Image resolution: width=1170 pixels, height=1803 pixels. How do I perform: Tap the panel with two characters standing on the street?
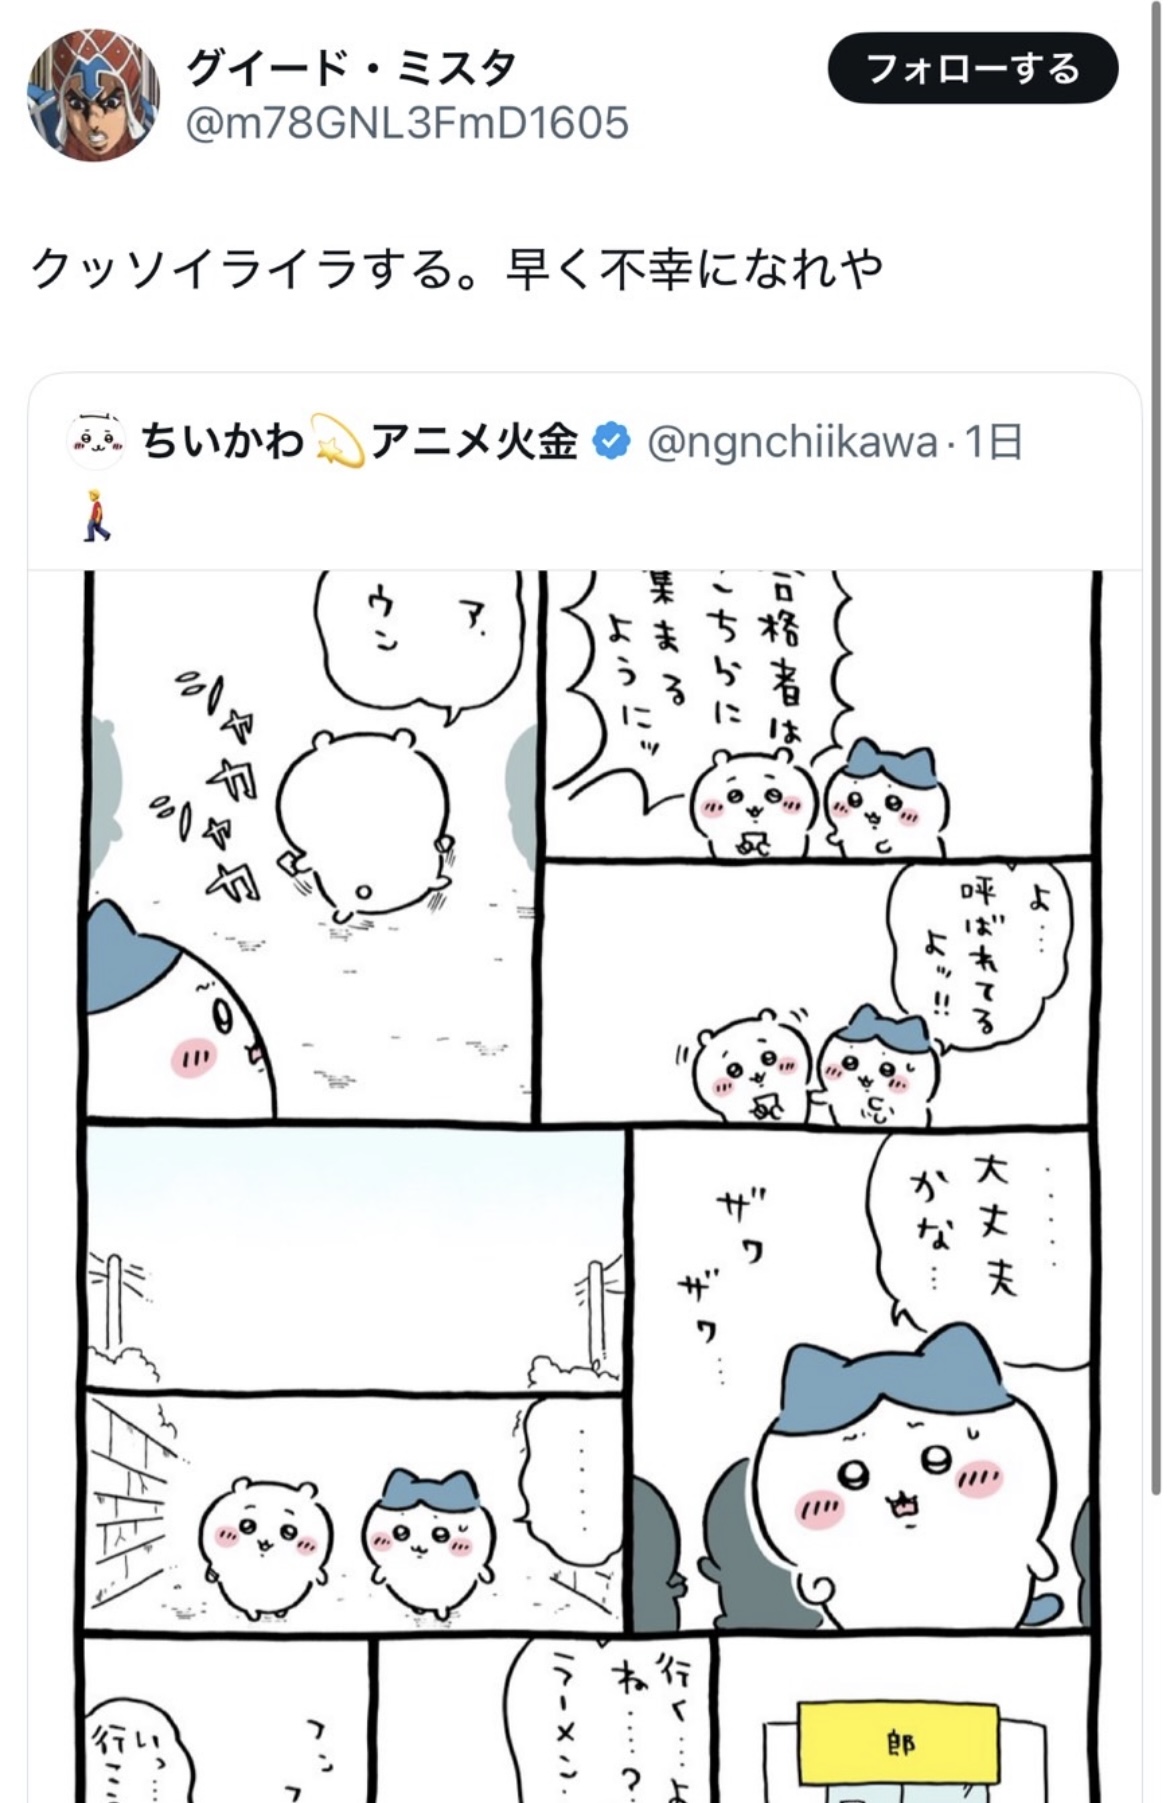coord(356,1512)
